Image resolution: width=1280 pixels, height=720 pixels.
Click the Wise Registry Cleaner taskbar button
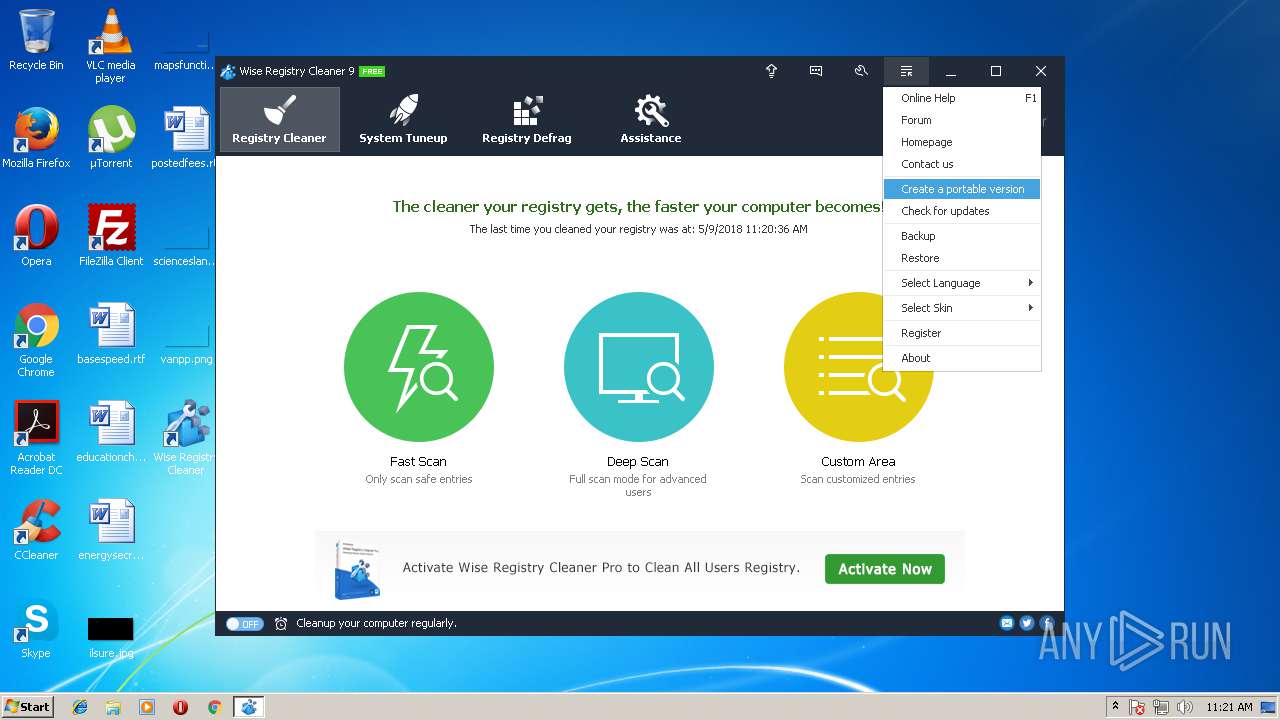pos(248,707)
